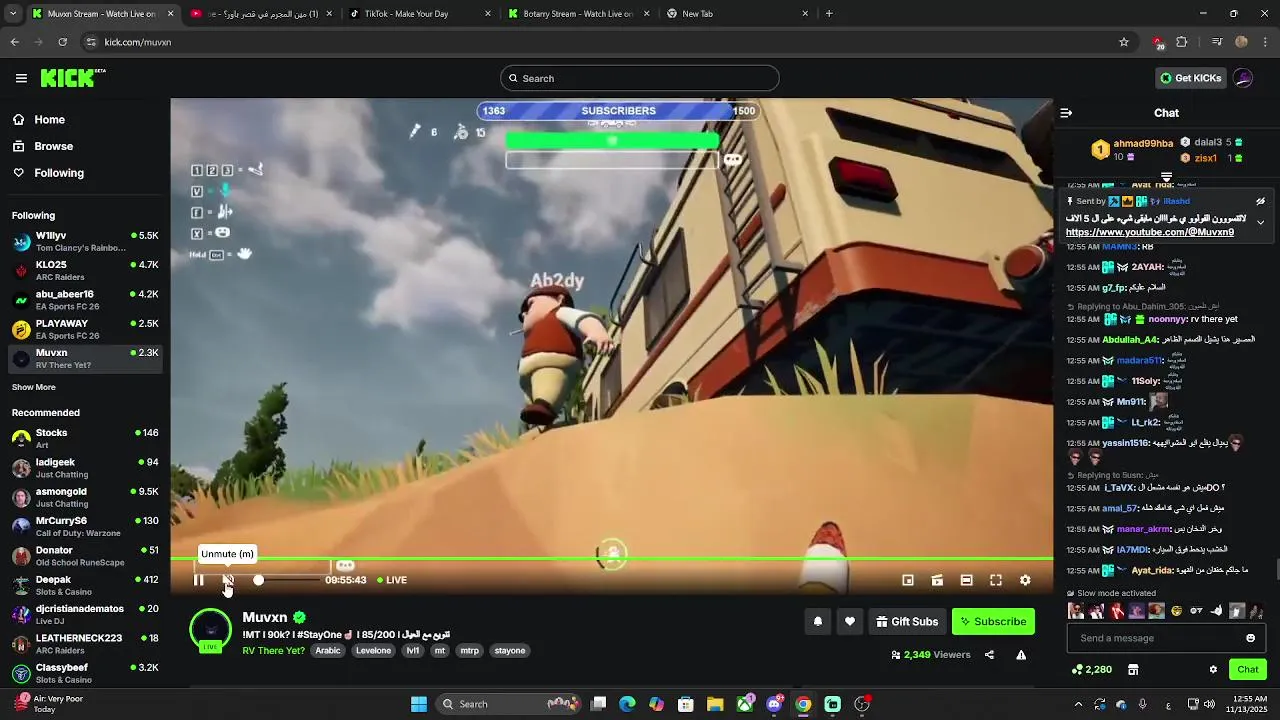The height and width of the screenshot is (720, 1280).
Task: Click the green Chat send button
Action: (x=1248, y=670)
